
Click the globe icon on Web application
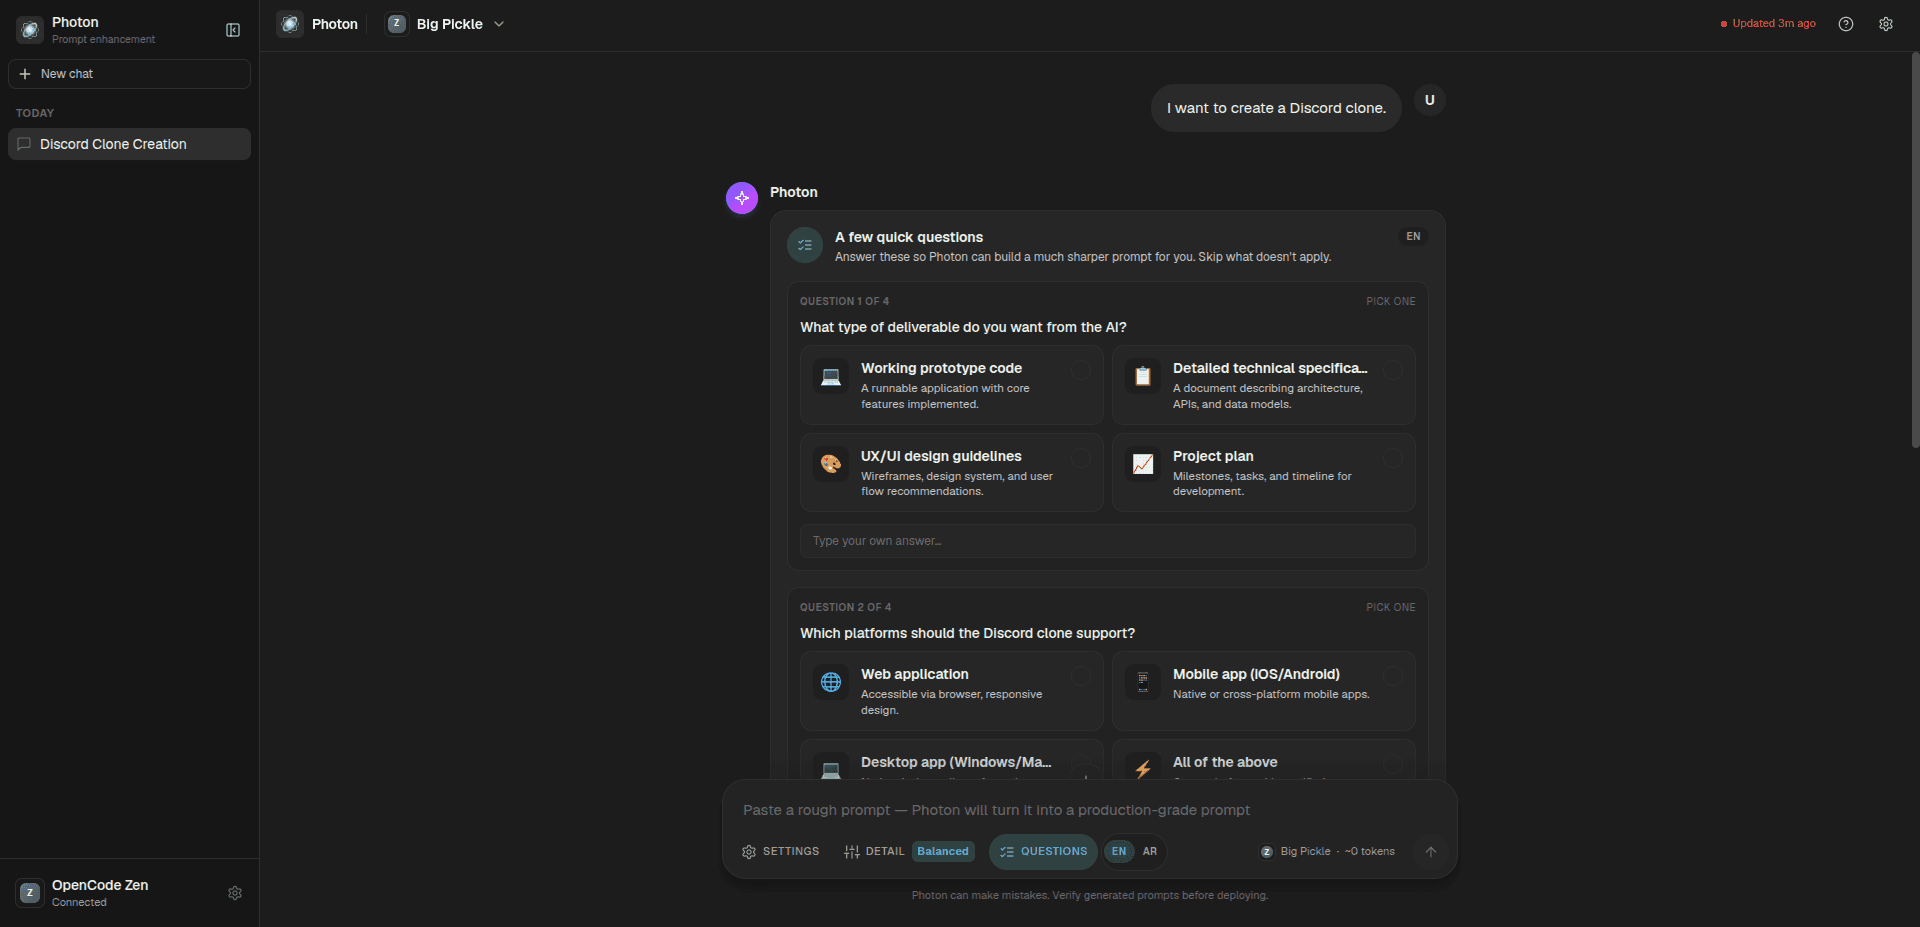[831, 682]
